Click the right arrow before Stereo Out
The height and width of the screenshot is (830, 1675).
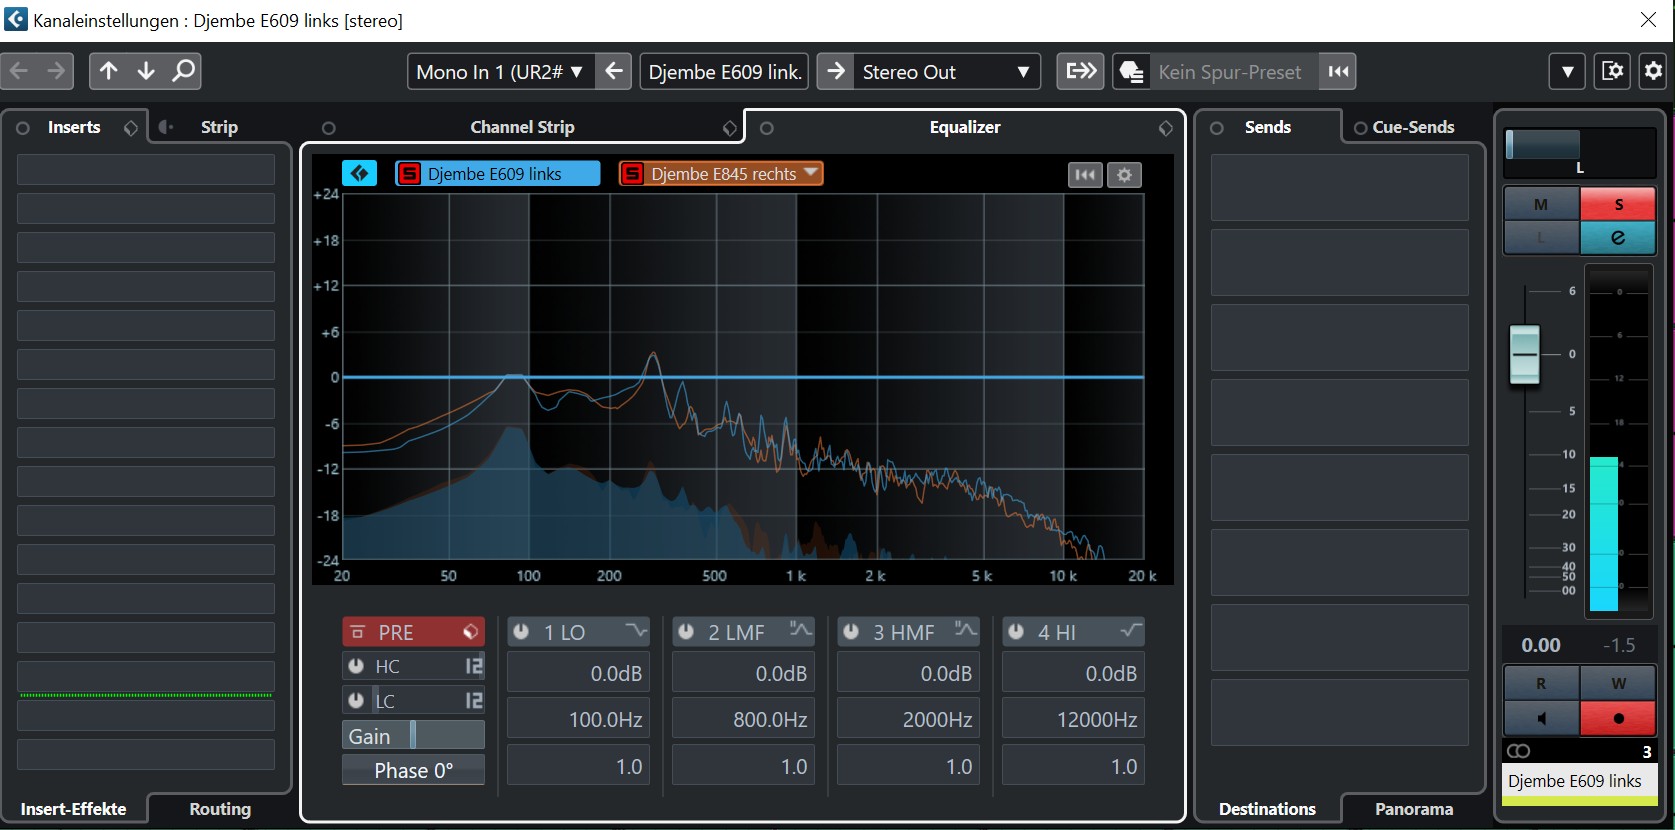click(x=836, y=71)
